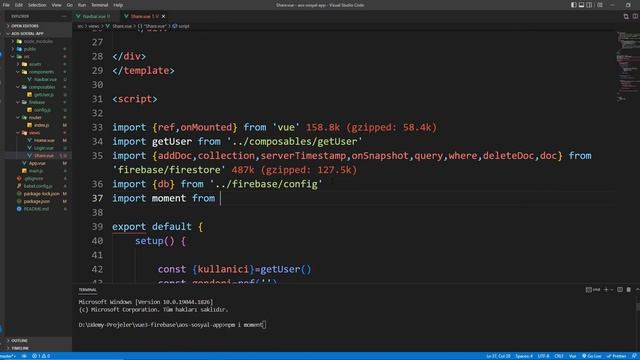The width and height of the screenshot is (640, 360).
Task: Collapse the src folder
Action: (x=27, y=56)
